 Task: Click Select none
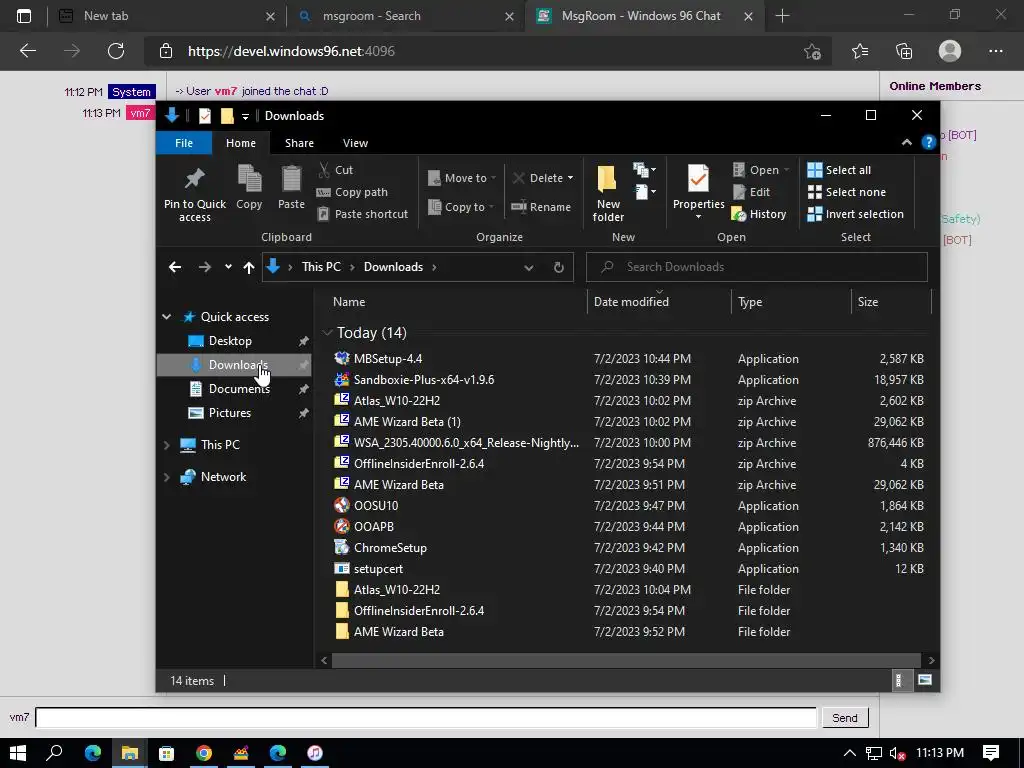click(x=846, y=192)
